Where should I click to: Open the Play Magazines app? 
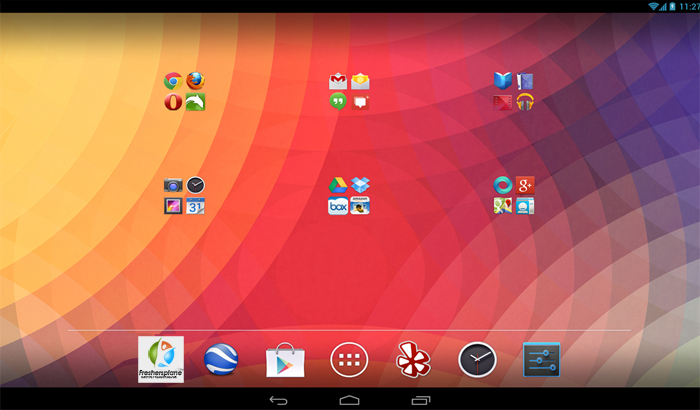(x=525, y=81)
